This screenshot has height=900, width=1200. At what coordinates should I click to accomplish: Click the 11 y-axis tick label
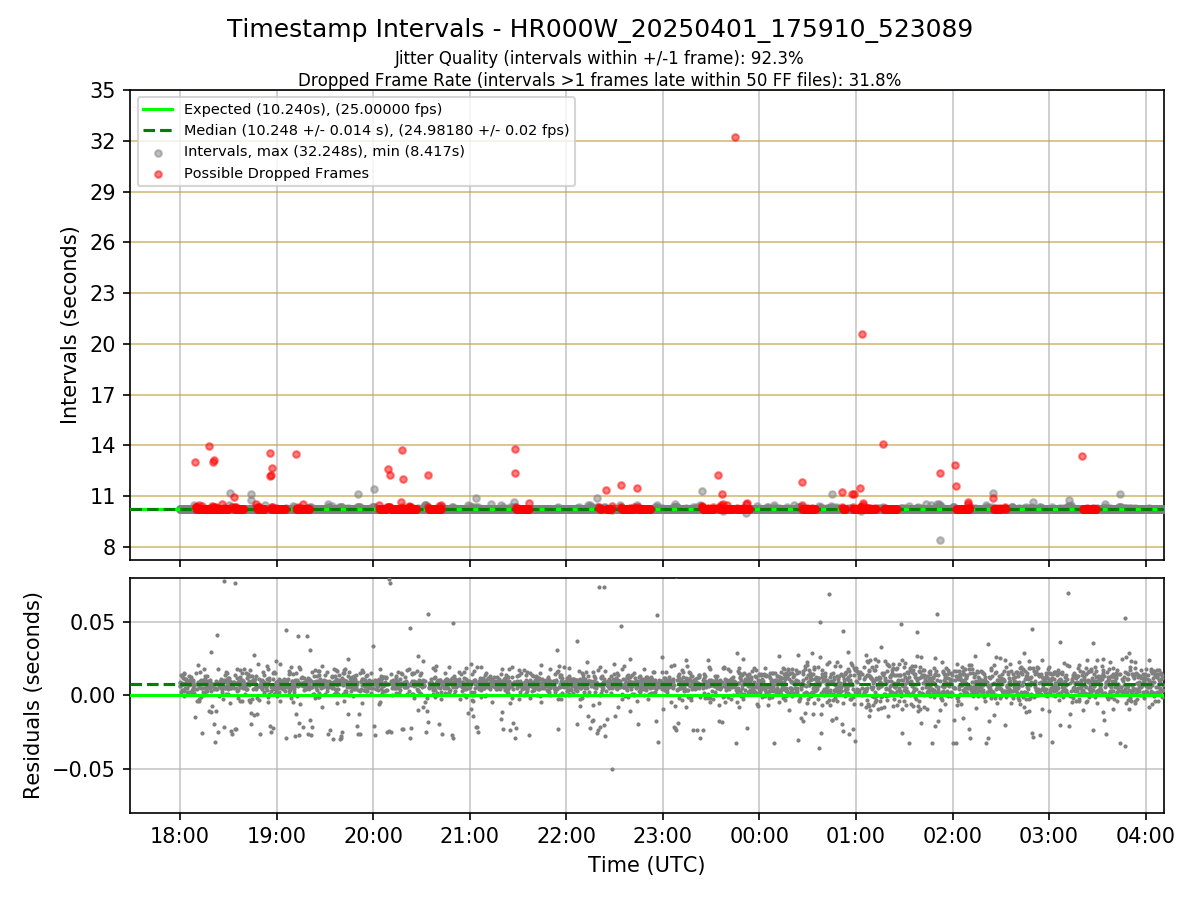103,496
